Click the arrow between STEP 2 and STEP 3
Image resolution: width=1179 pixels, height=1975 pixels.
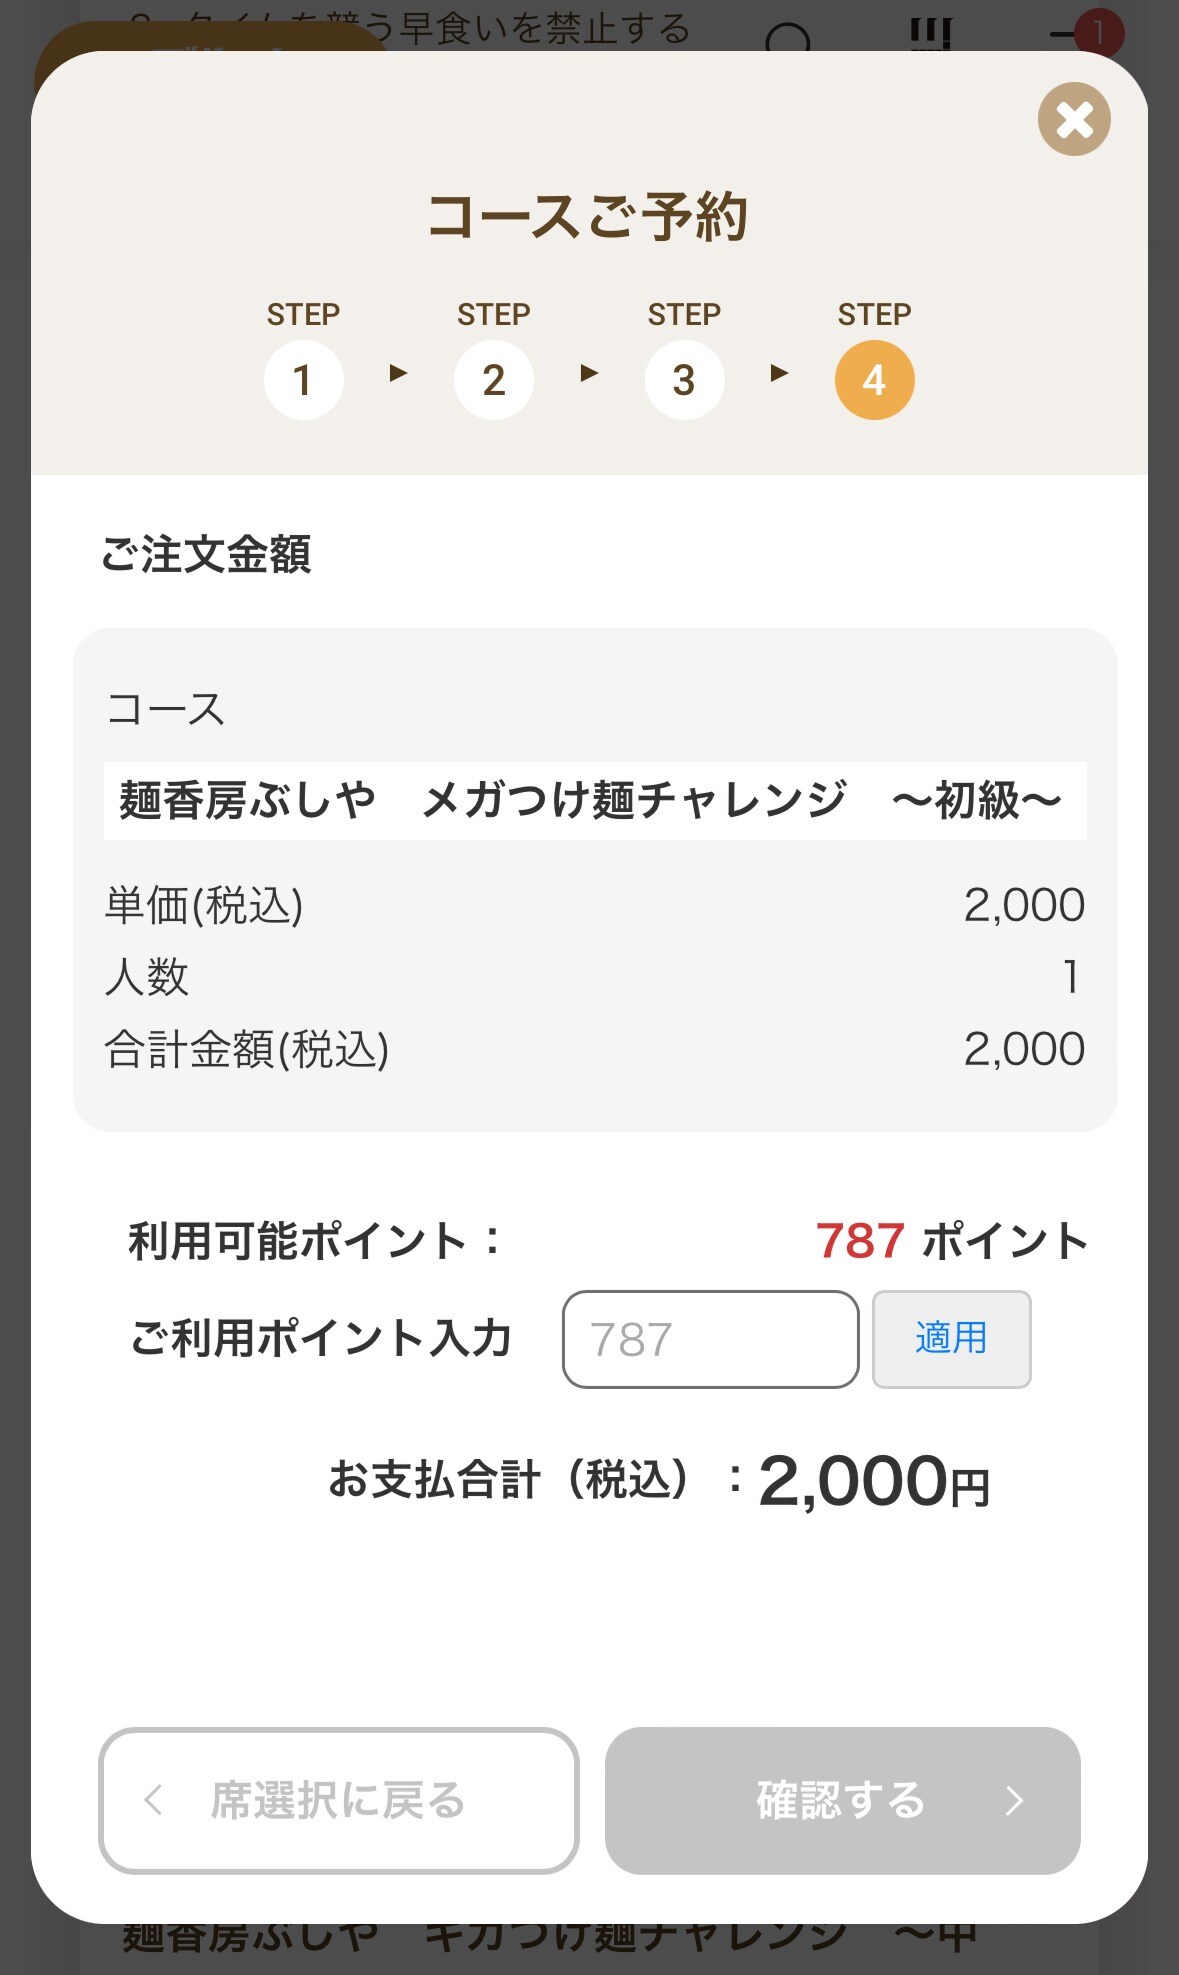[x=589, y=374]
